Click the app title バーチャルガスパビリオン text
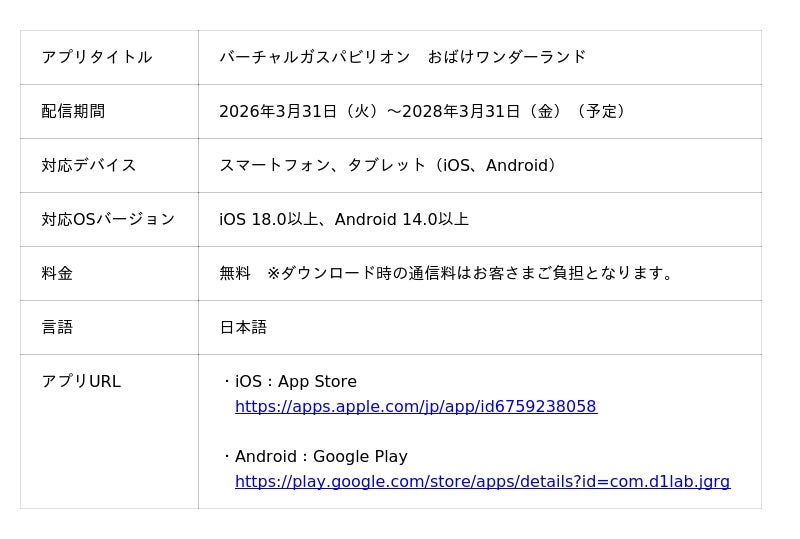Screen dimensions: 800x539 click(315, 57)
